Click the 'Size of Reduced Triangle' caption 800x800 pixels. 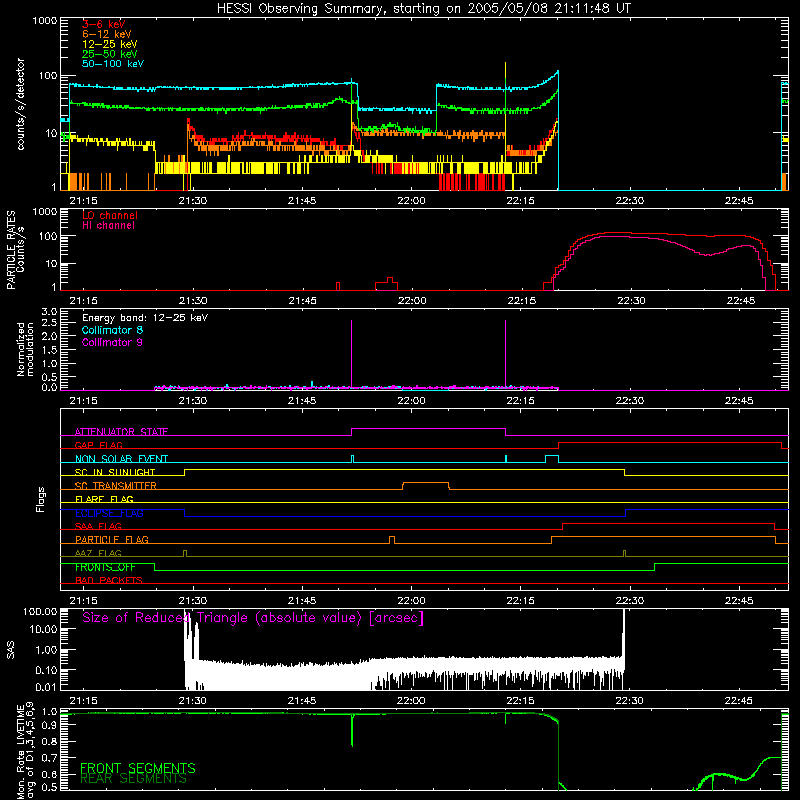[x=253, y=618]
